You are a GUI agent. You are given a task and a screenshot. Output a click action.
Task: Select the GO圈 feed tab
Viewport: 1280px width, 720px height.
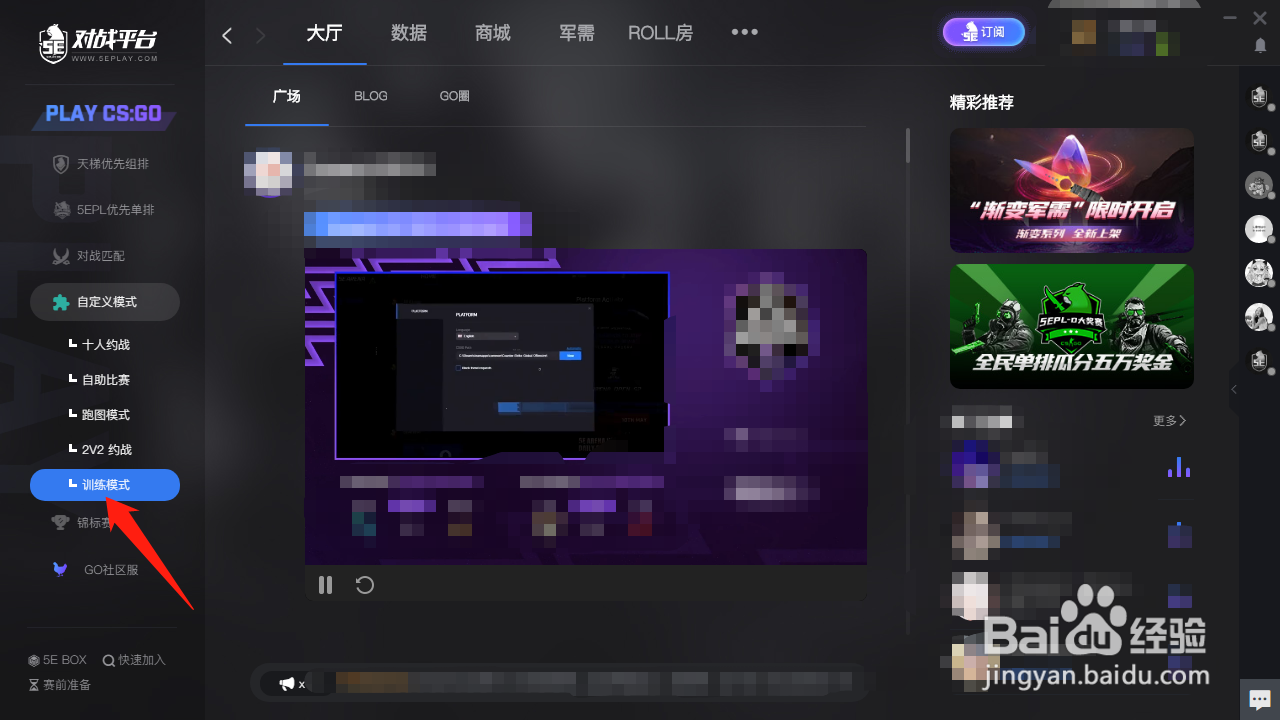click(455, 96)
